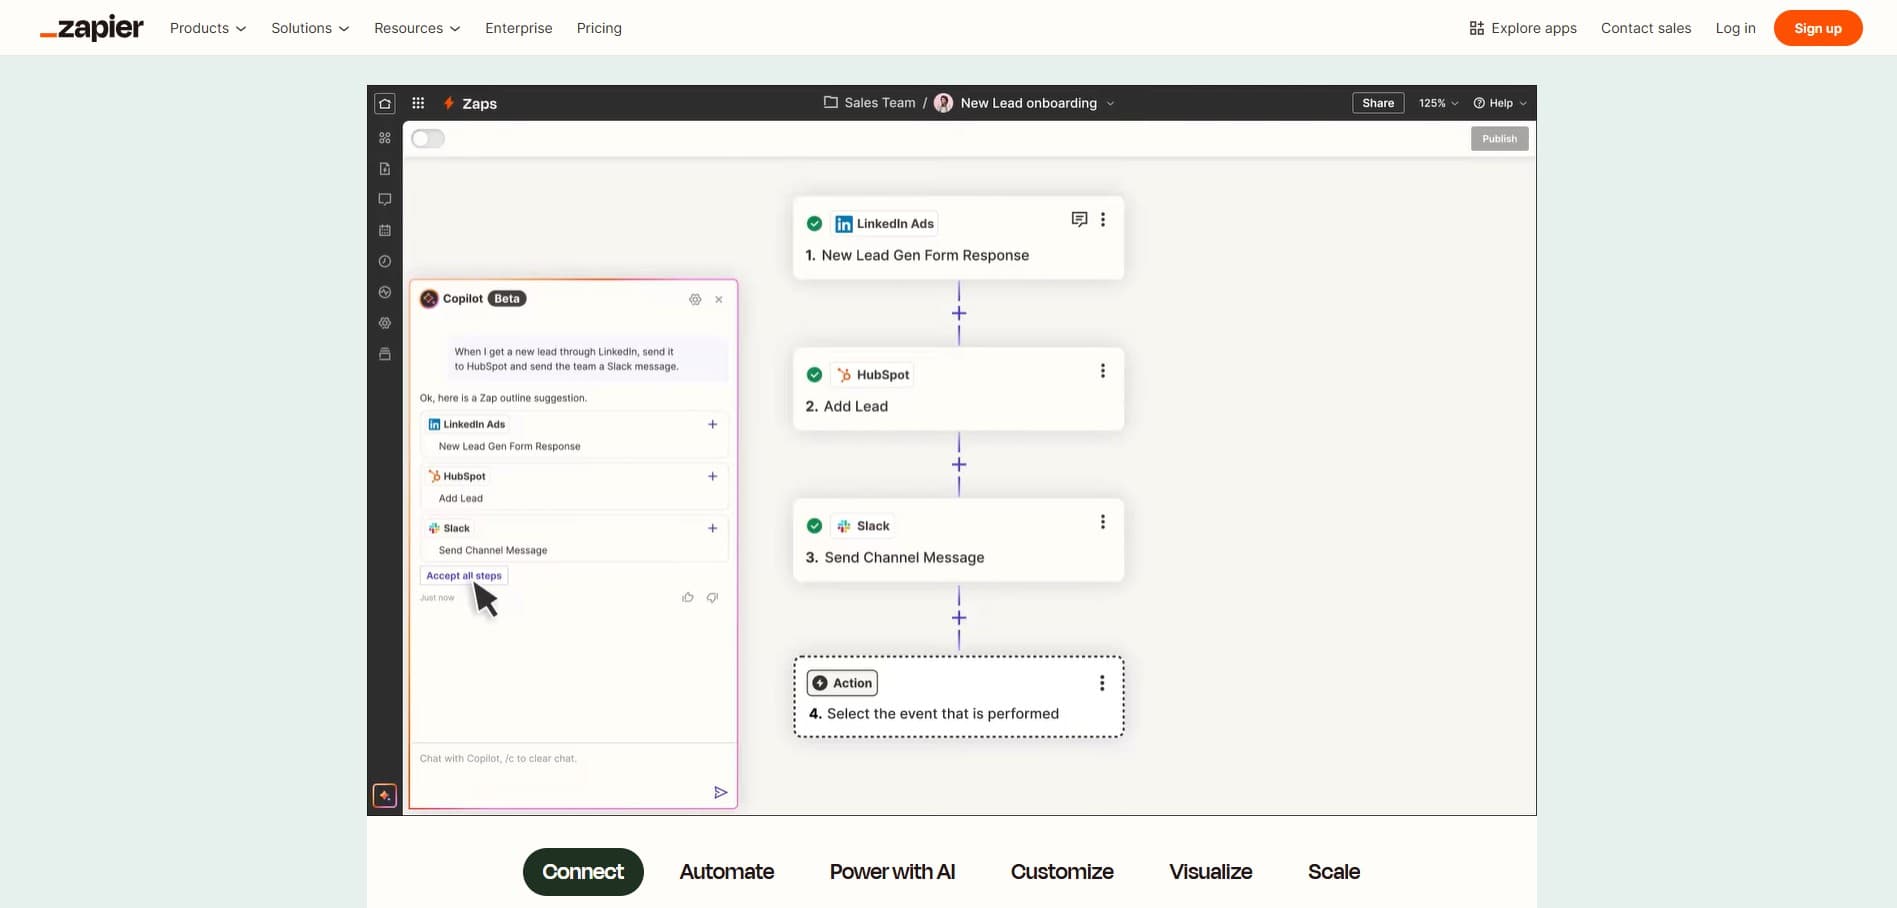The height and width of the screenshot is (908, 1897).
Task: Select the Send Channel Message step card
Action: (958, 540)
